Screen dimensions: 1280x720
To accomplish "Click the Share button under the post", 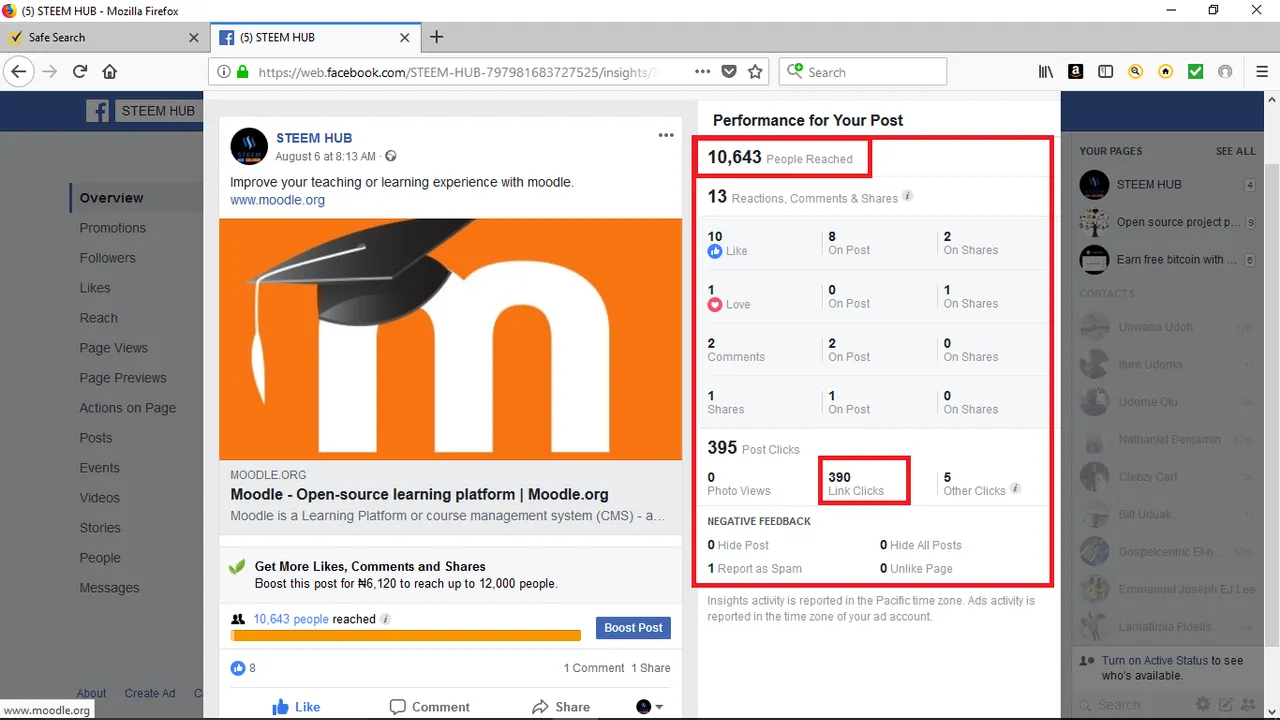I will 561,707.
